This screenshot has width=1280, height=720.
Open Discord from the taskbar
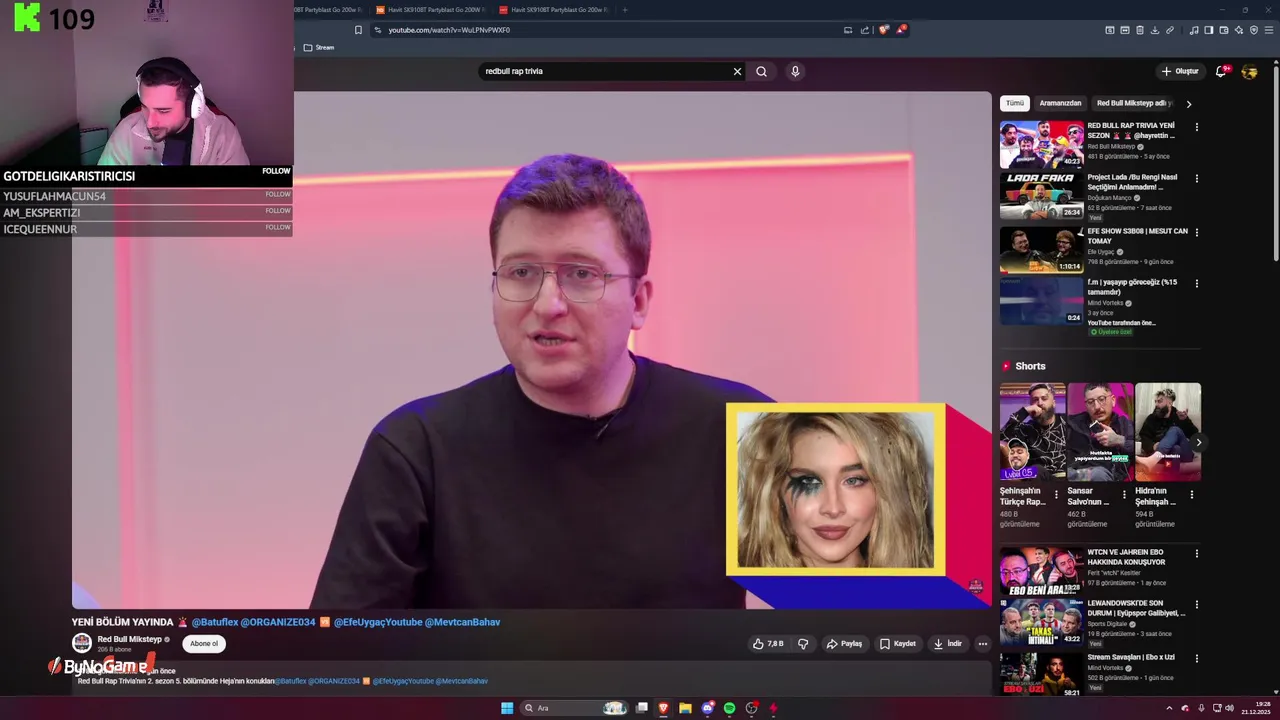coord(708,708)
